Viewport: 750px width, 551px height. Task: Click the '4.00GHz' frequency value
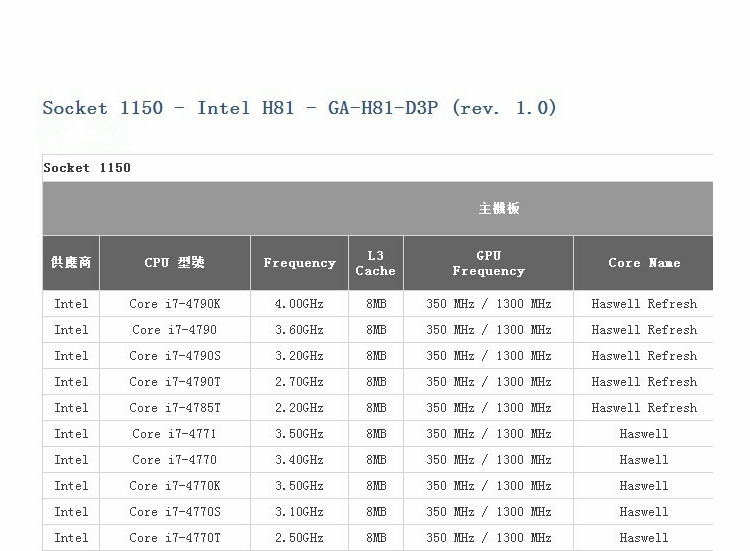coord(299,304)
